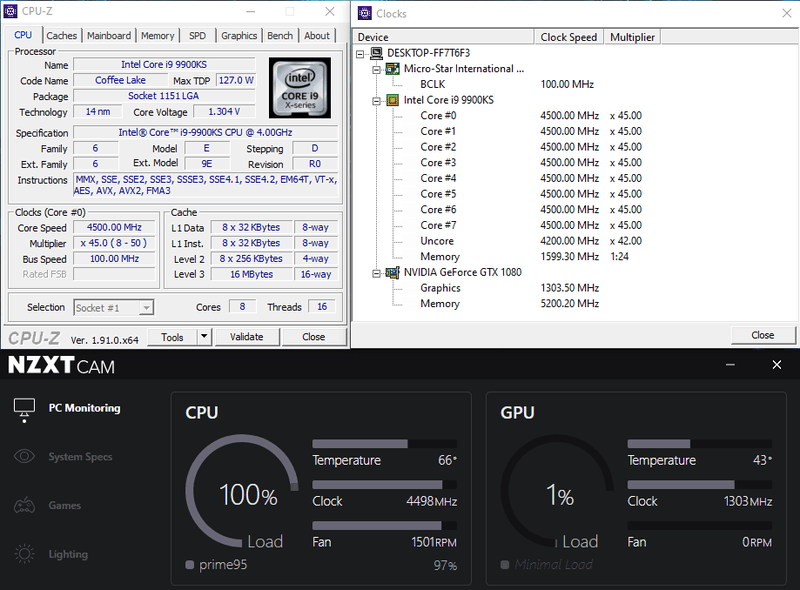Click the Close button in Clocks window
800x590 pixels.
(x=763, y=335)
